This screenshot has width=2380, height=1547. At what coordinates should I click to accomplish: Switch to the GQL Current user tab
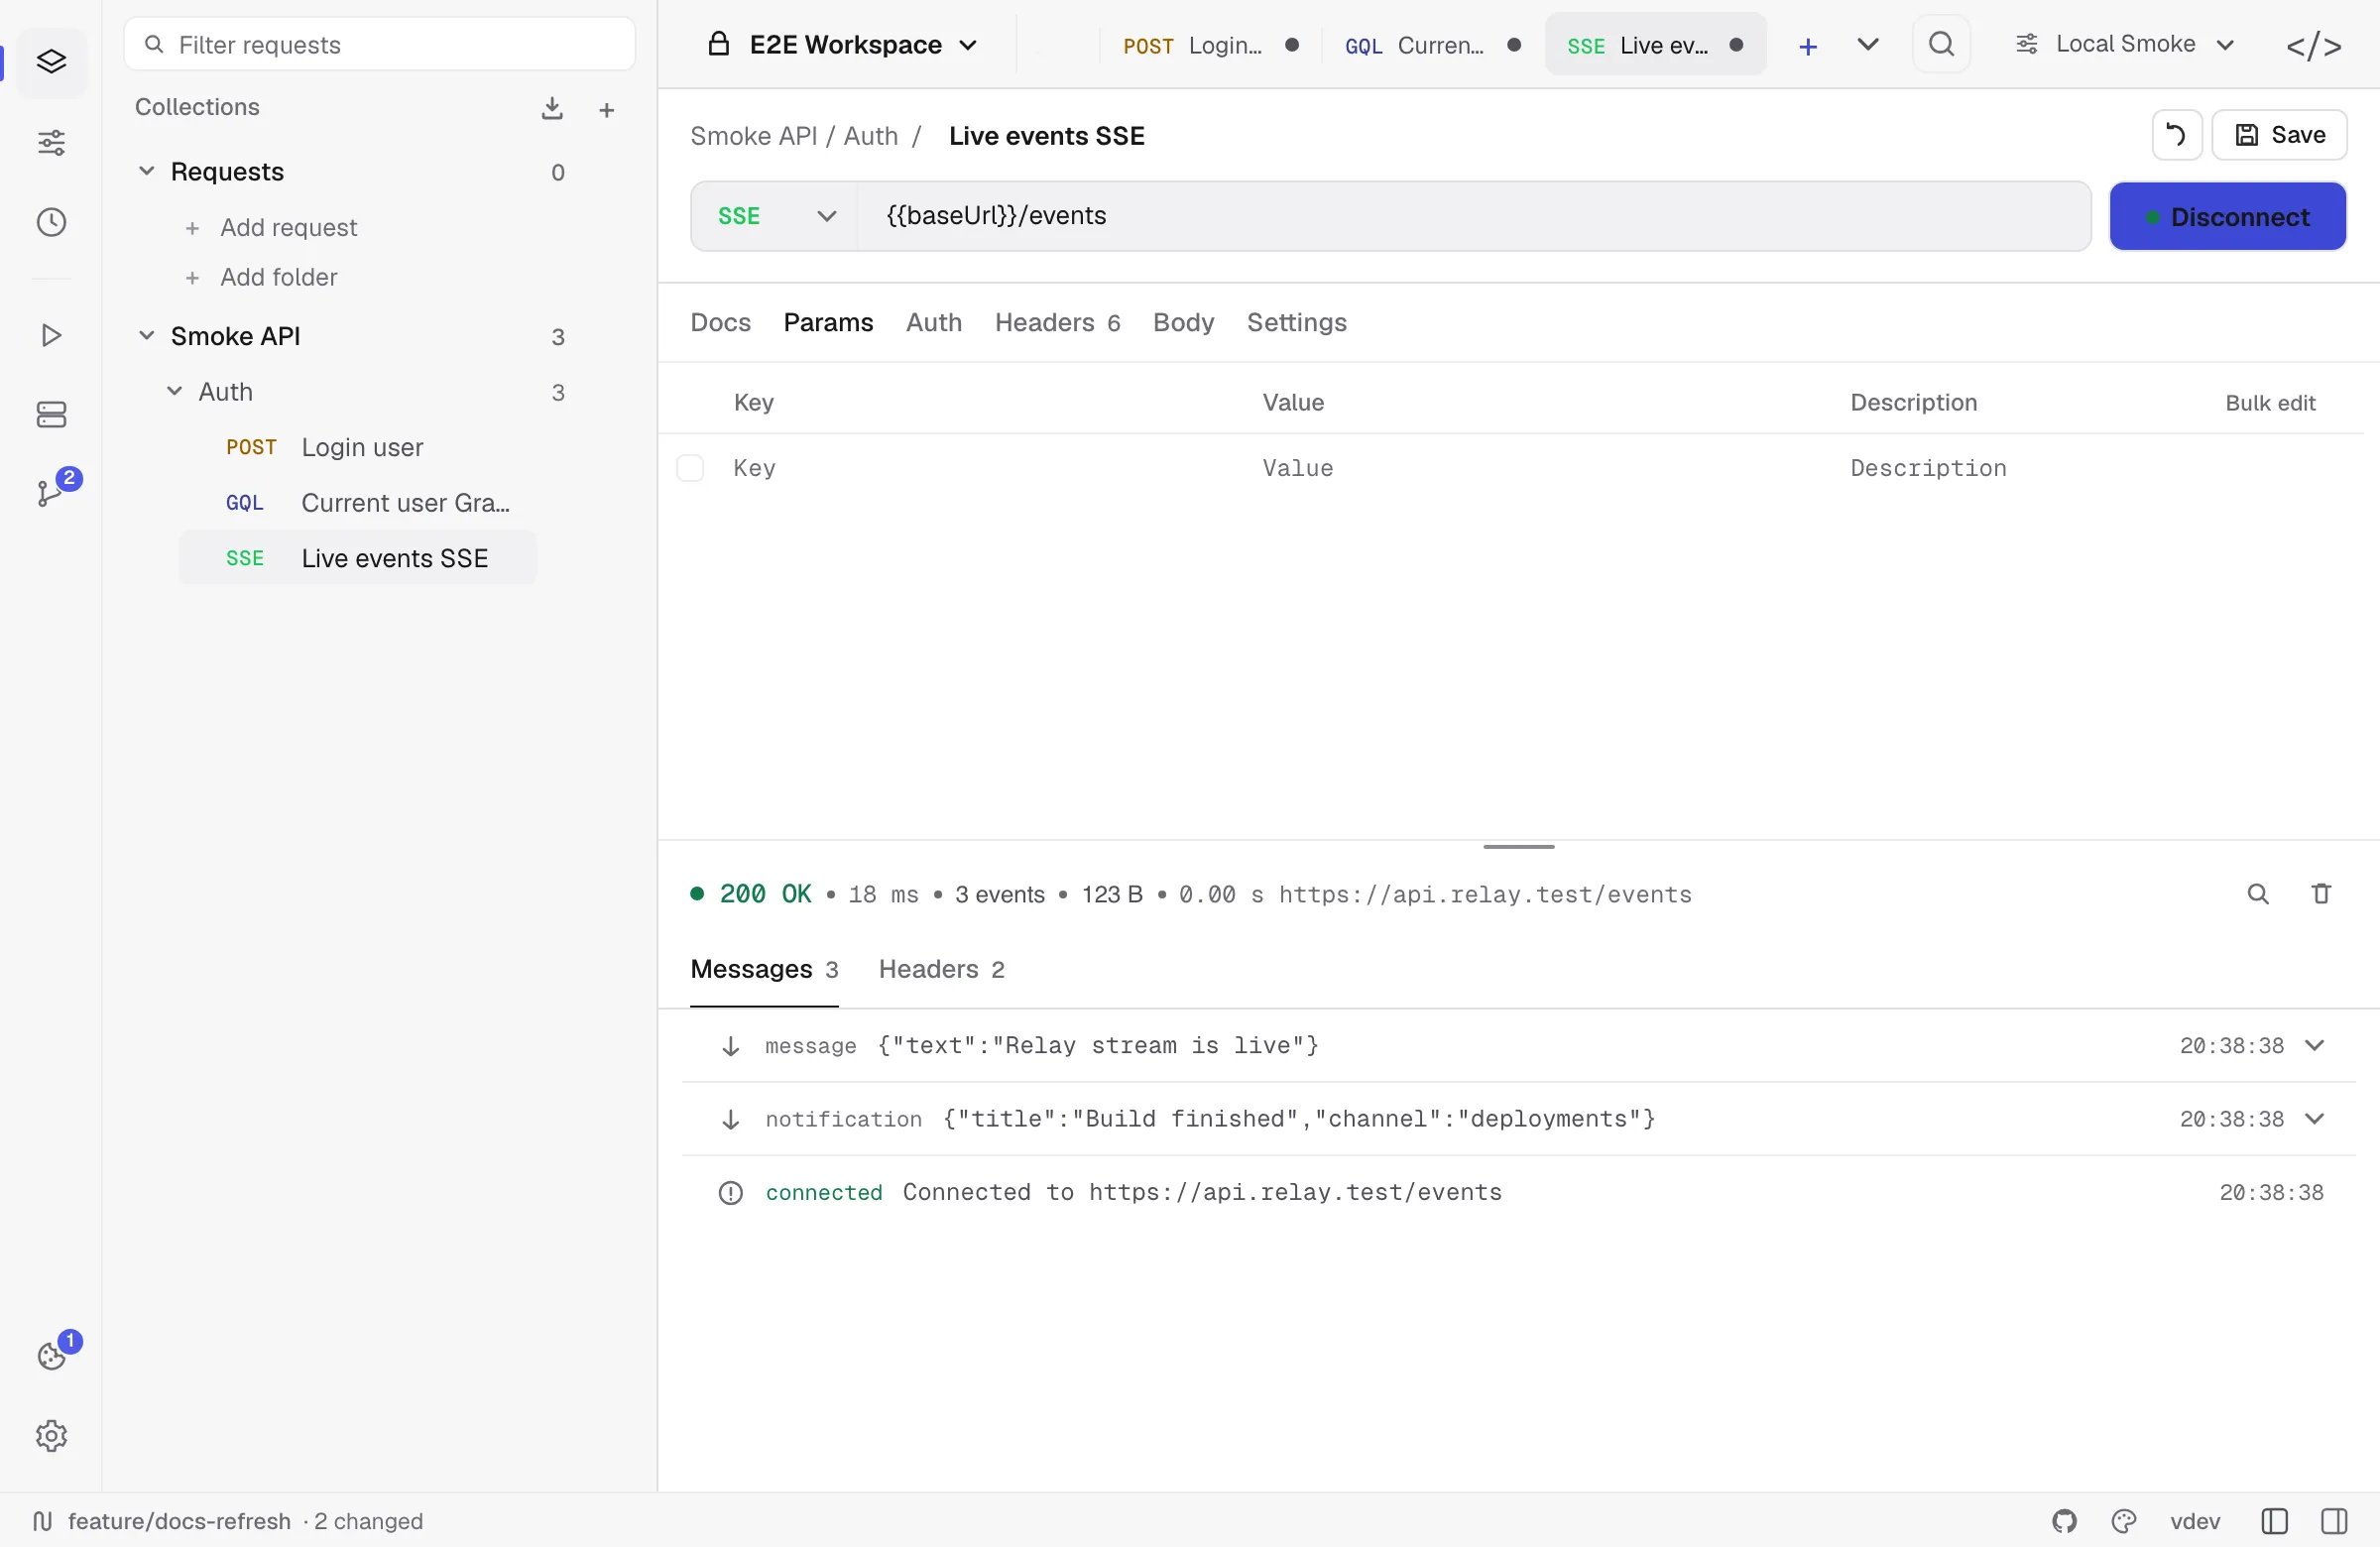point(1433,45)
